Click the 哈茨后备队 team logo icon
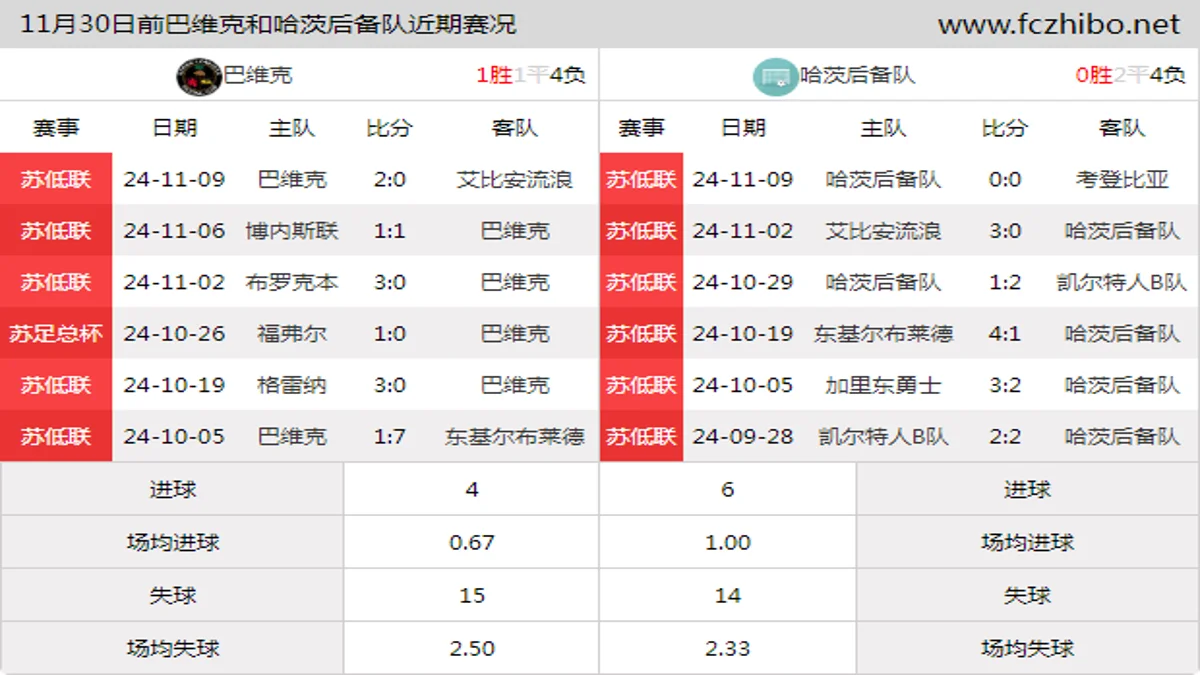 point(775,76)
